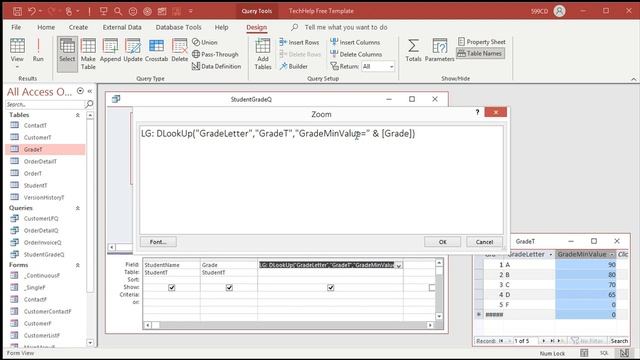The width and height of the screenshot is (640, 360).
Task: Collapse navigation pane with shutter bar arrows
Action: pyautogui.click(x=90, y=91)
